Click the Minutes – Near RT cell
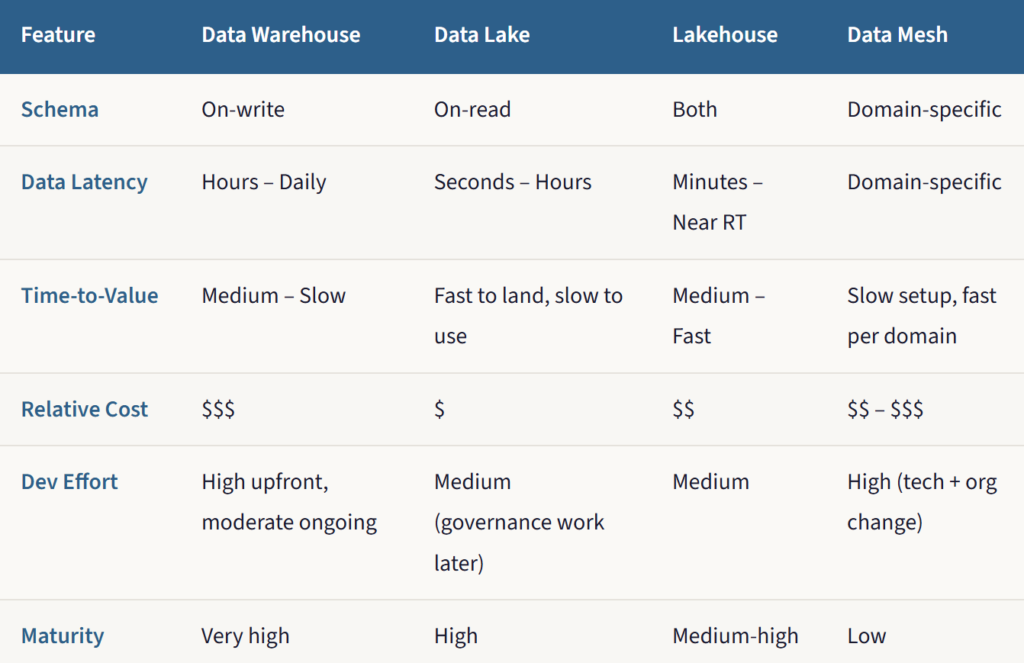1024x663 pixels. coord(717,202)
